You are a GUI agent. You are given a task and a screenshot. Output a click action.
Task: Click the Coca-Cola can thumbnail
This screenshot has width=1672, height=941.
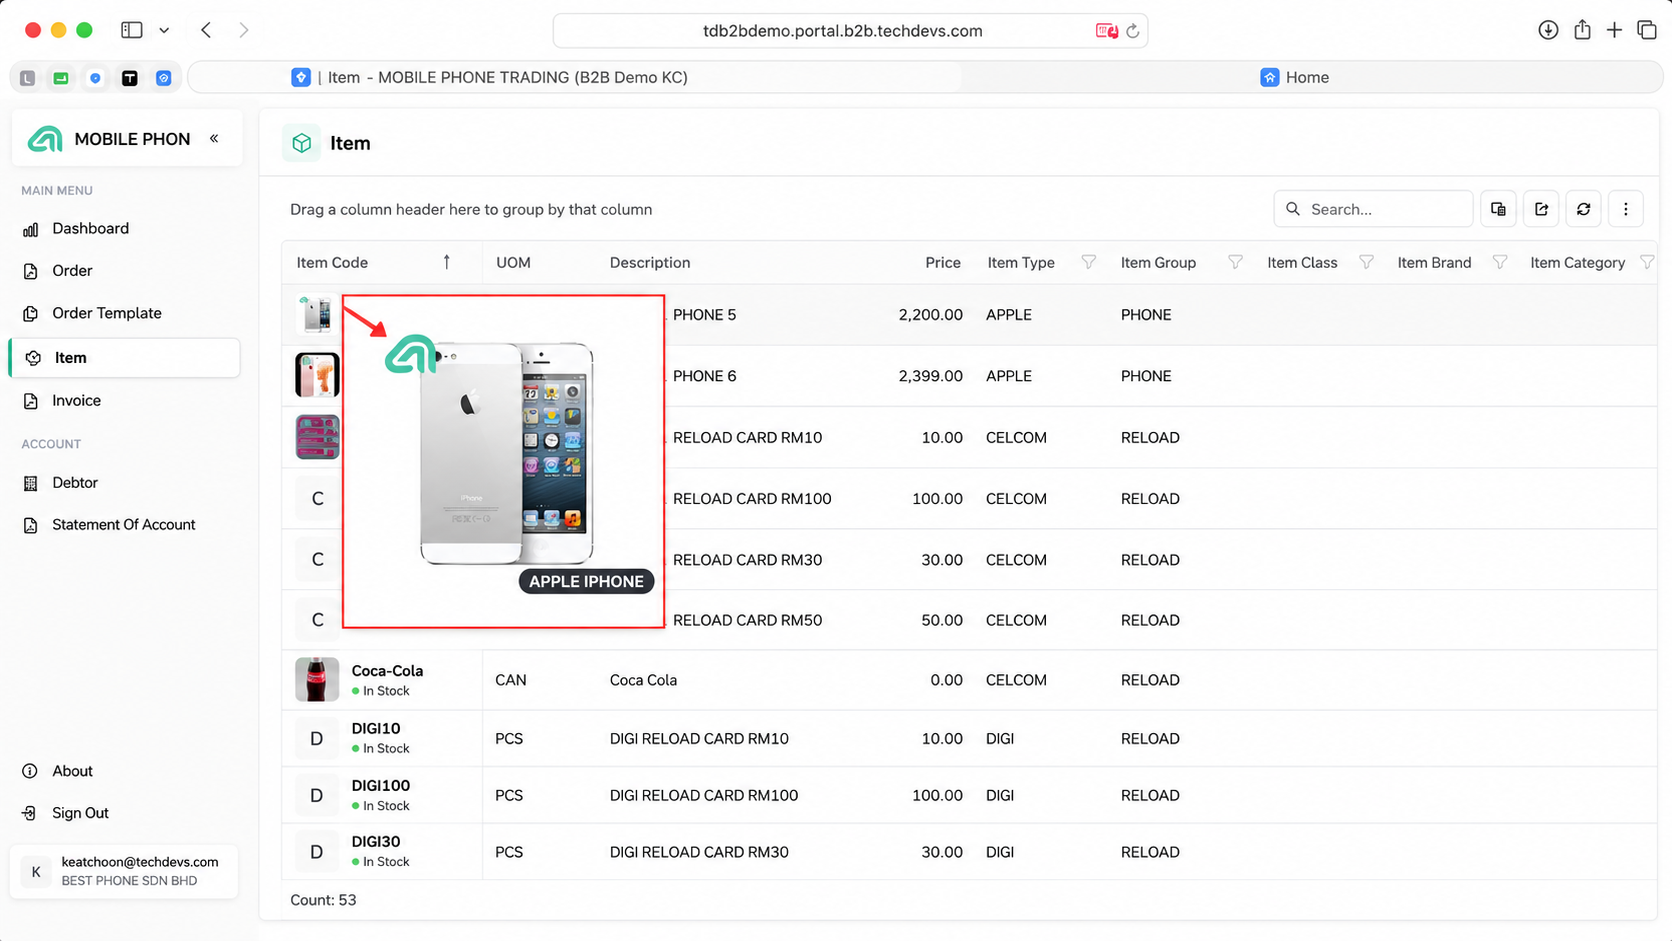point(317,680)
